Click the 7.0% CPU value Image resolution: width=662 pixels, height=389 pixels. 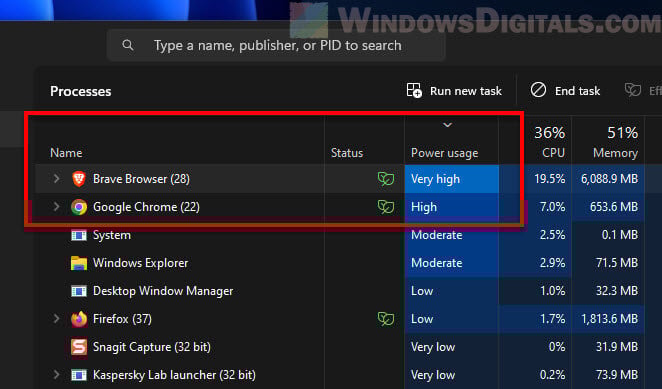pyautogui.click(x=552, y=207)
